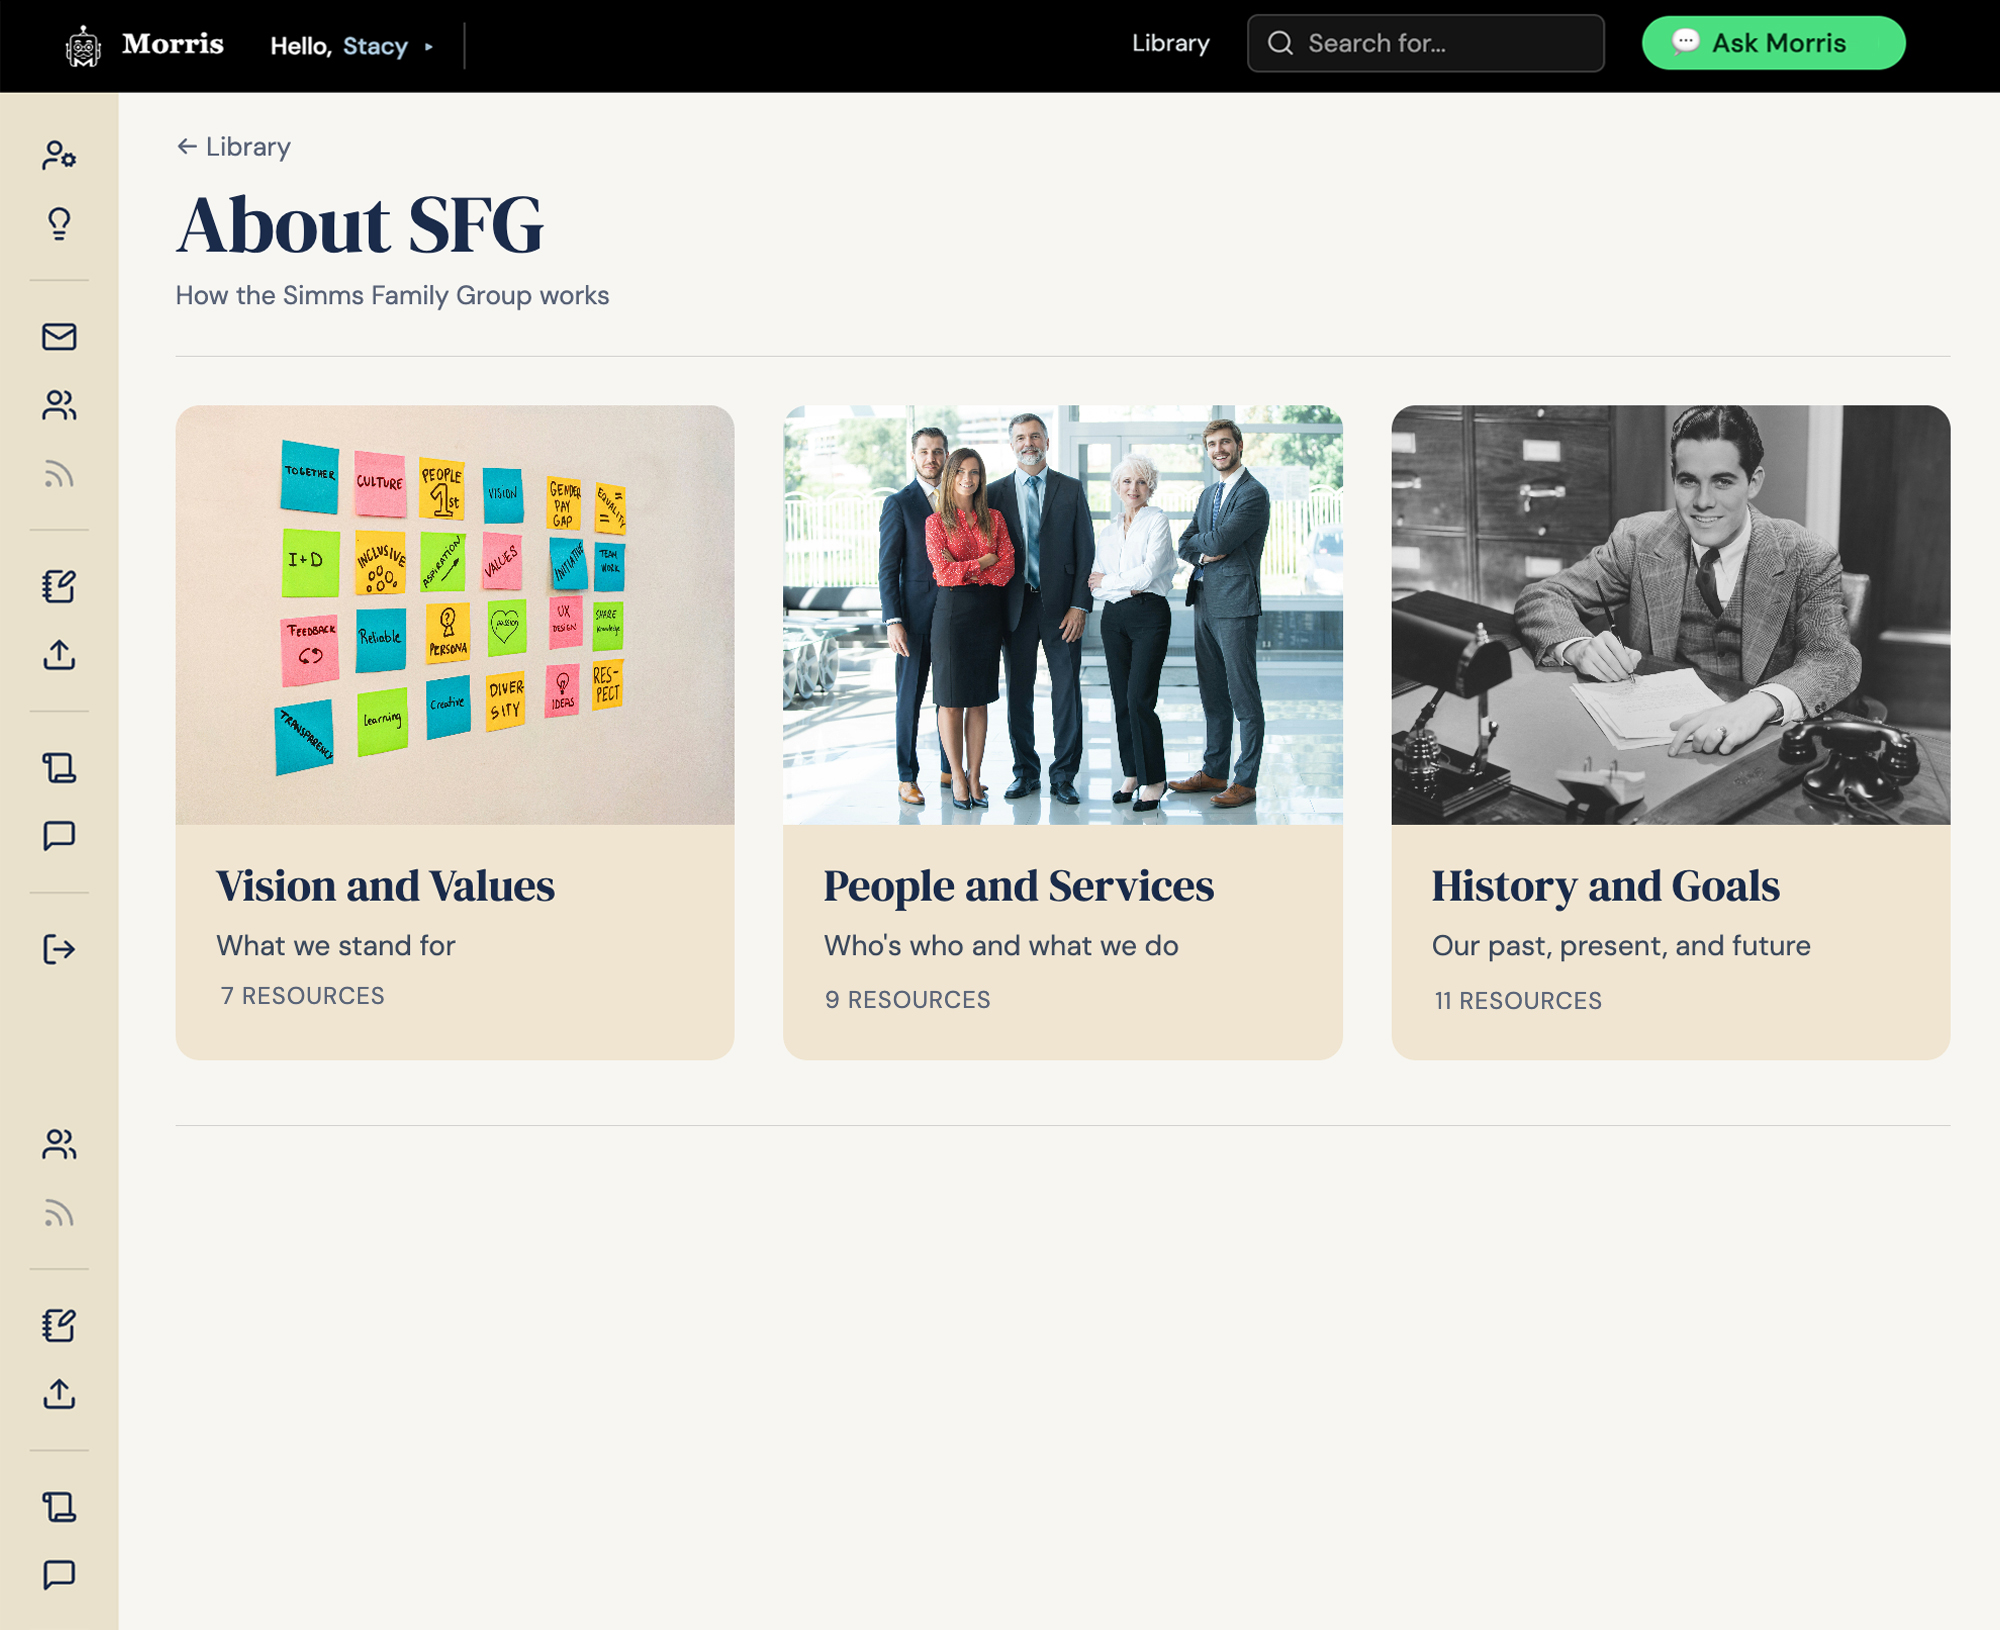Click 'How the Simms Family Group works'
Image resolution: width=2000 pixels, height=1630 pixels.
[x=392, y=296]
